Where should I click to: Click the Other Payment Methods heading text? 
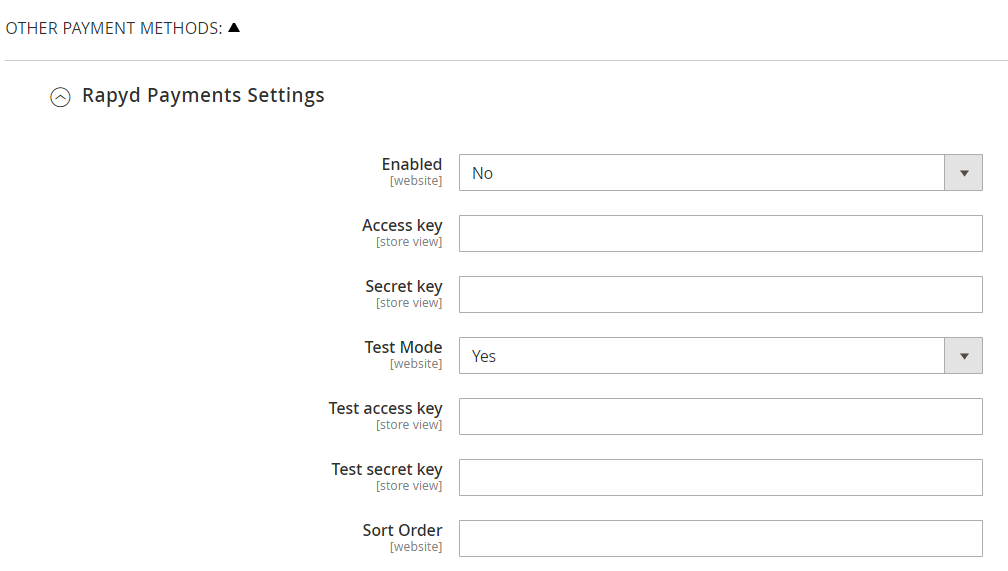113,28
